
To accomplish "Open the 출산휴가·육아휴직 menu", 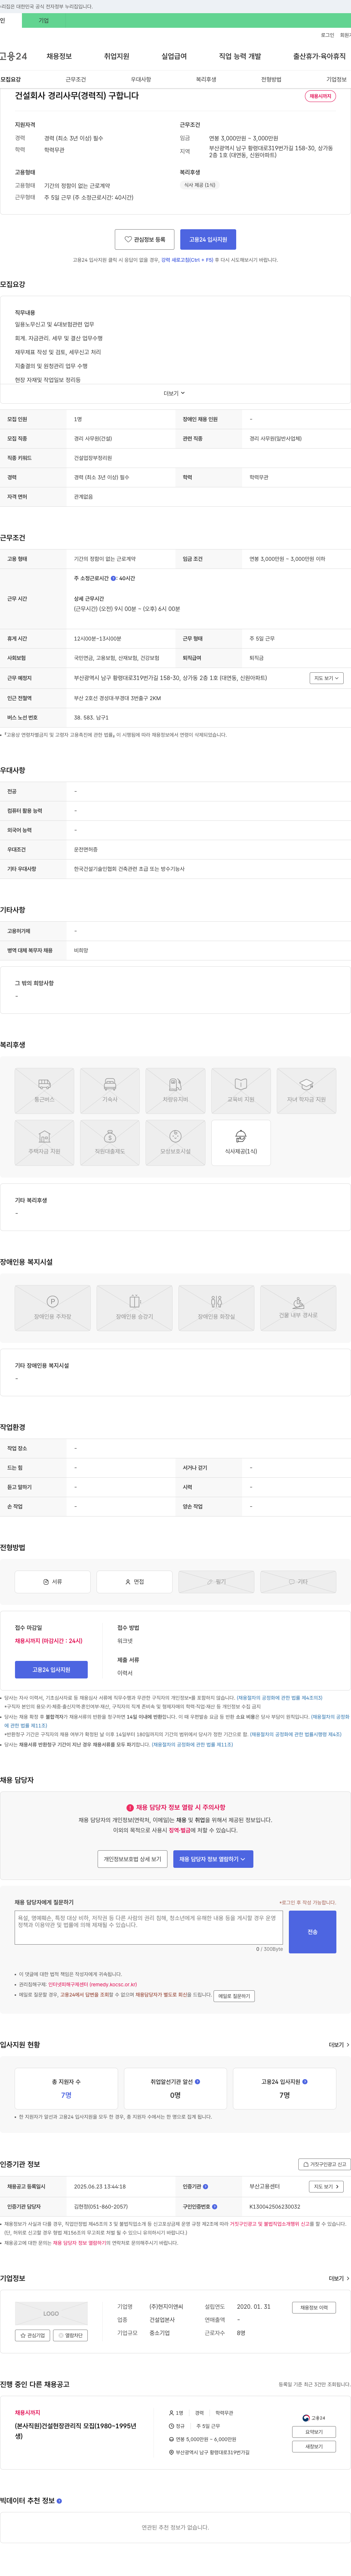I will (319, 56).
